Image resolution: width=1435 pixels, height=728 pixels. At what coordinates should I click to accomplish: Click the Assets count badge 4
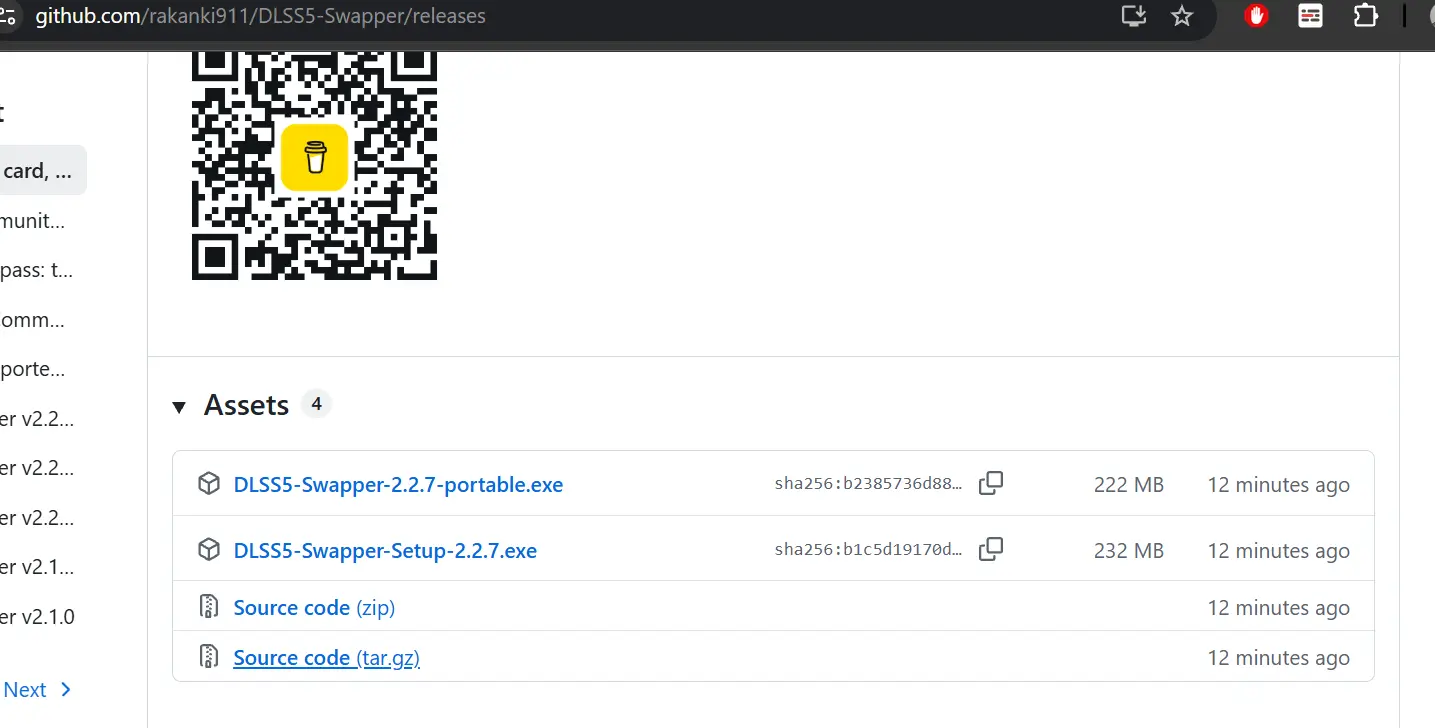click(316, 404)
